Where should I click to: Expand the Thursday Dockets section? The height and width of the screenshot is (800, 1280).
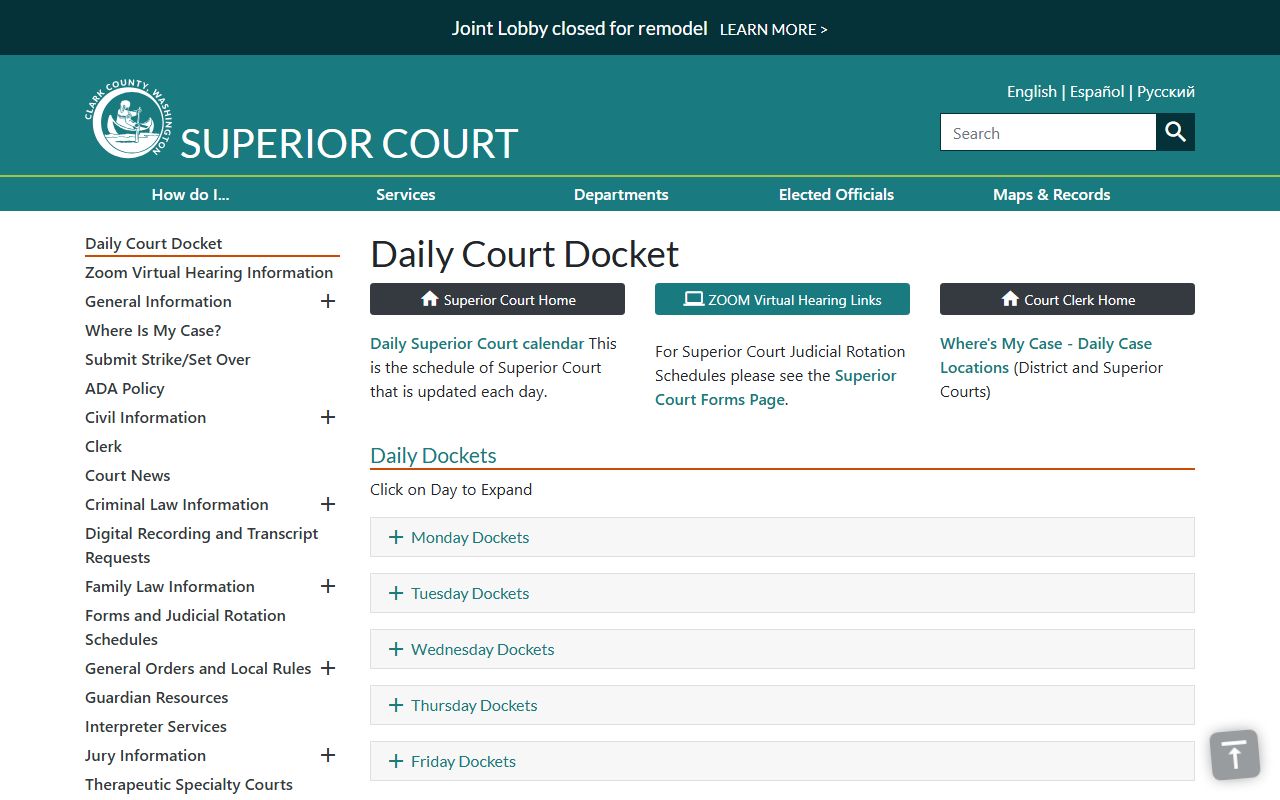coord(782,705)
